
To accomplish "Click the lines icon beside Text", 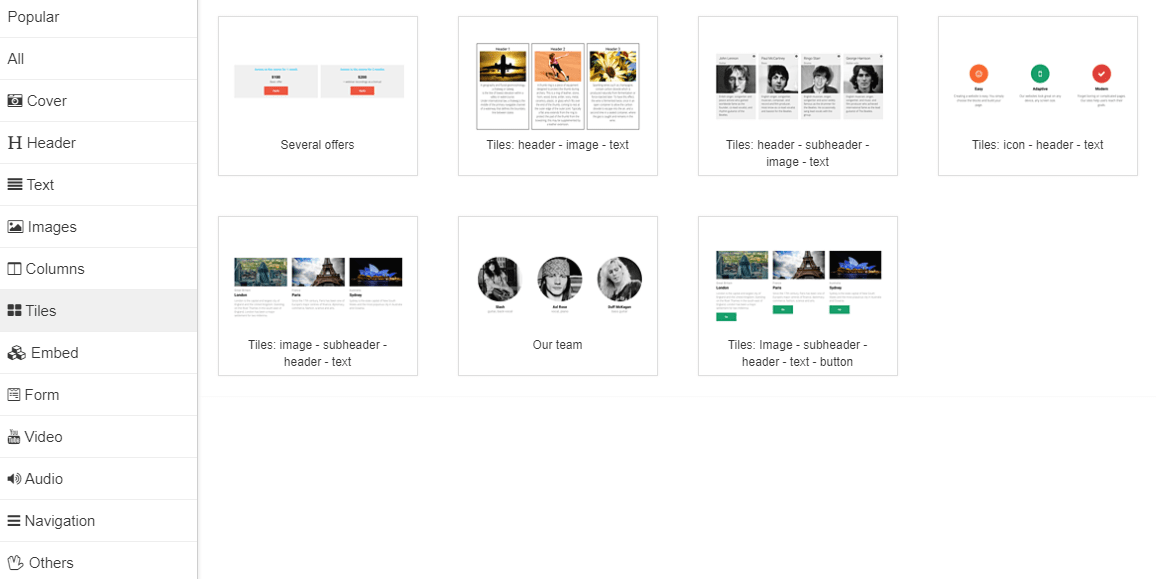I will tap(15, 185).
